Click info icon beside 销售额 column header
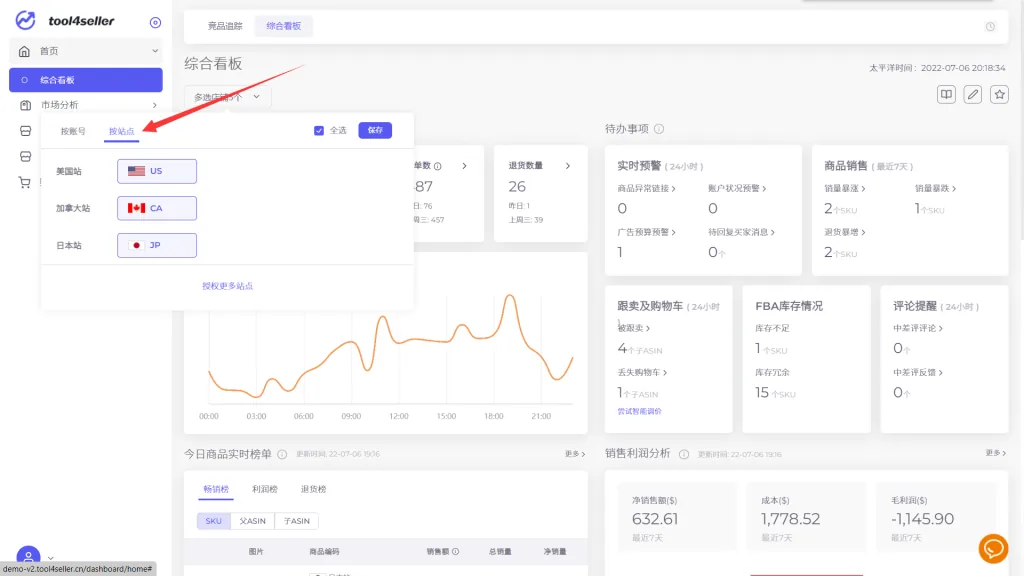 [455, 552]
